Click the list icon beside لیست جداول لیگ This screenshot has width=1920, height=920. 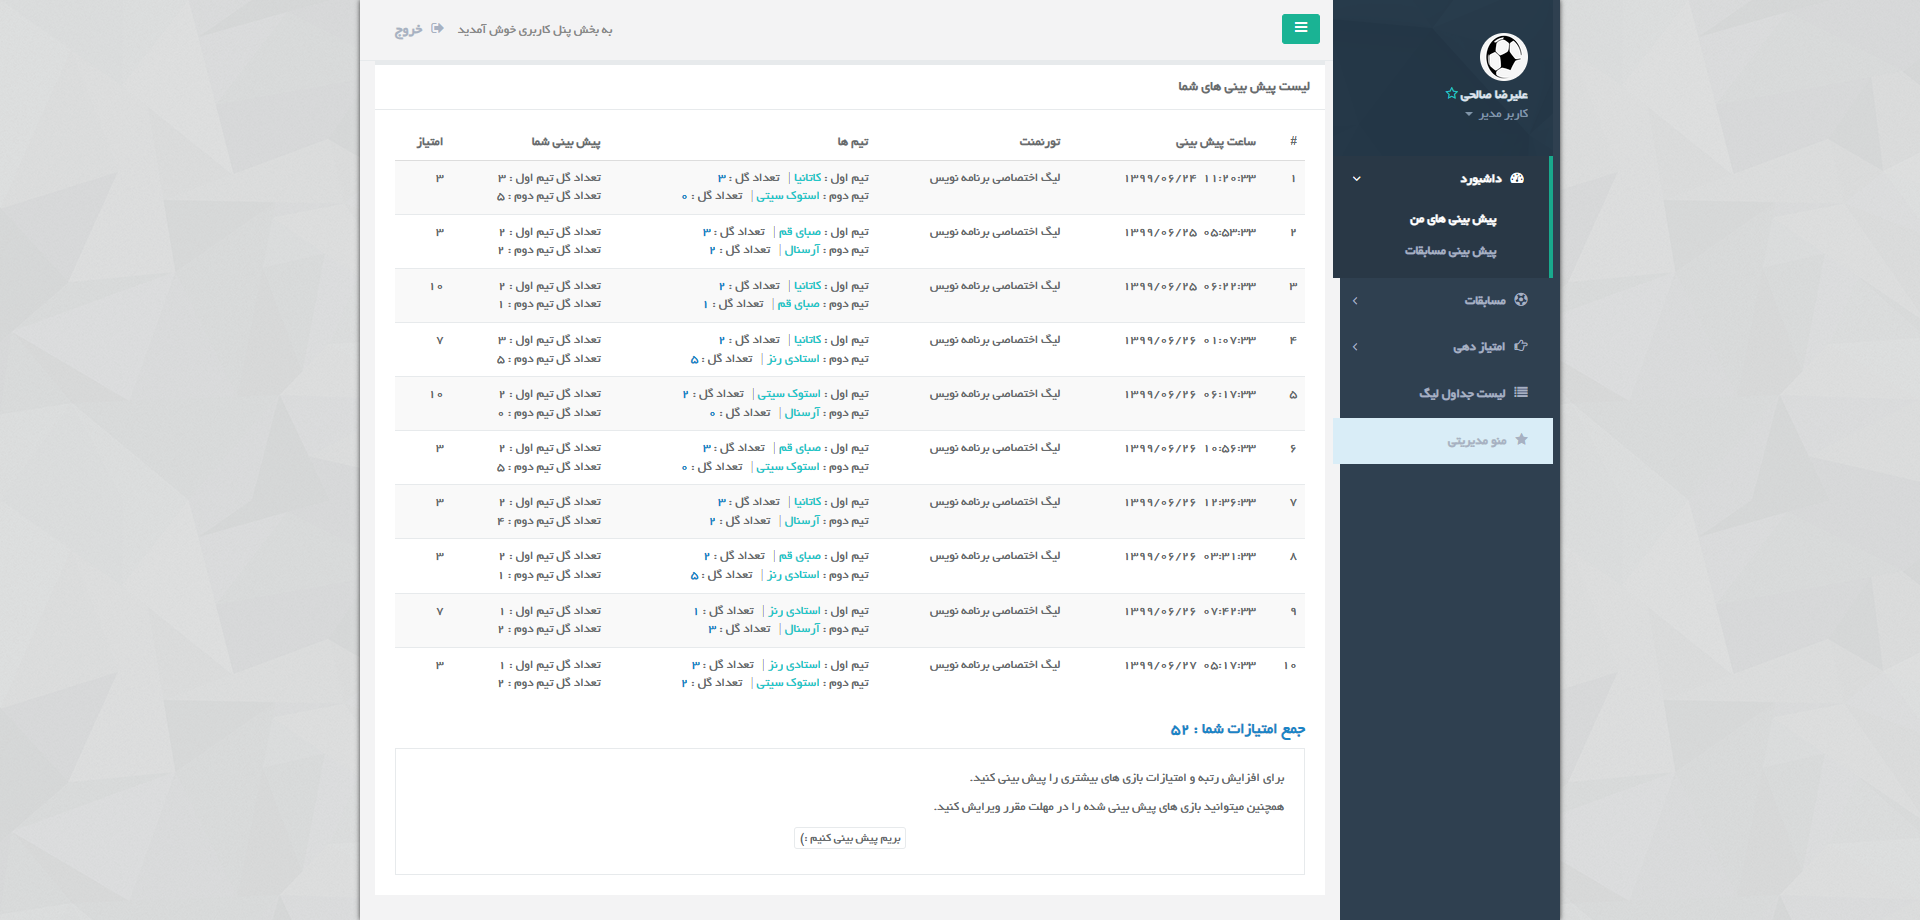click(1521, 393)
